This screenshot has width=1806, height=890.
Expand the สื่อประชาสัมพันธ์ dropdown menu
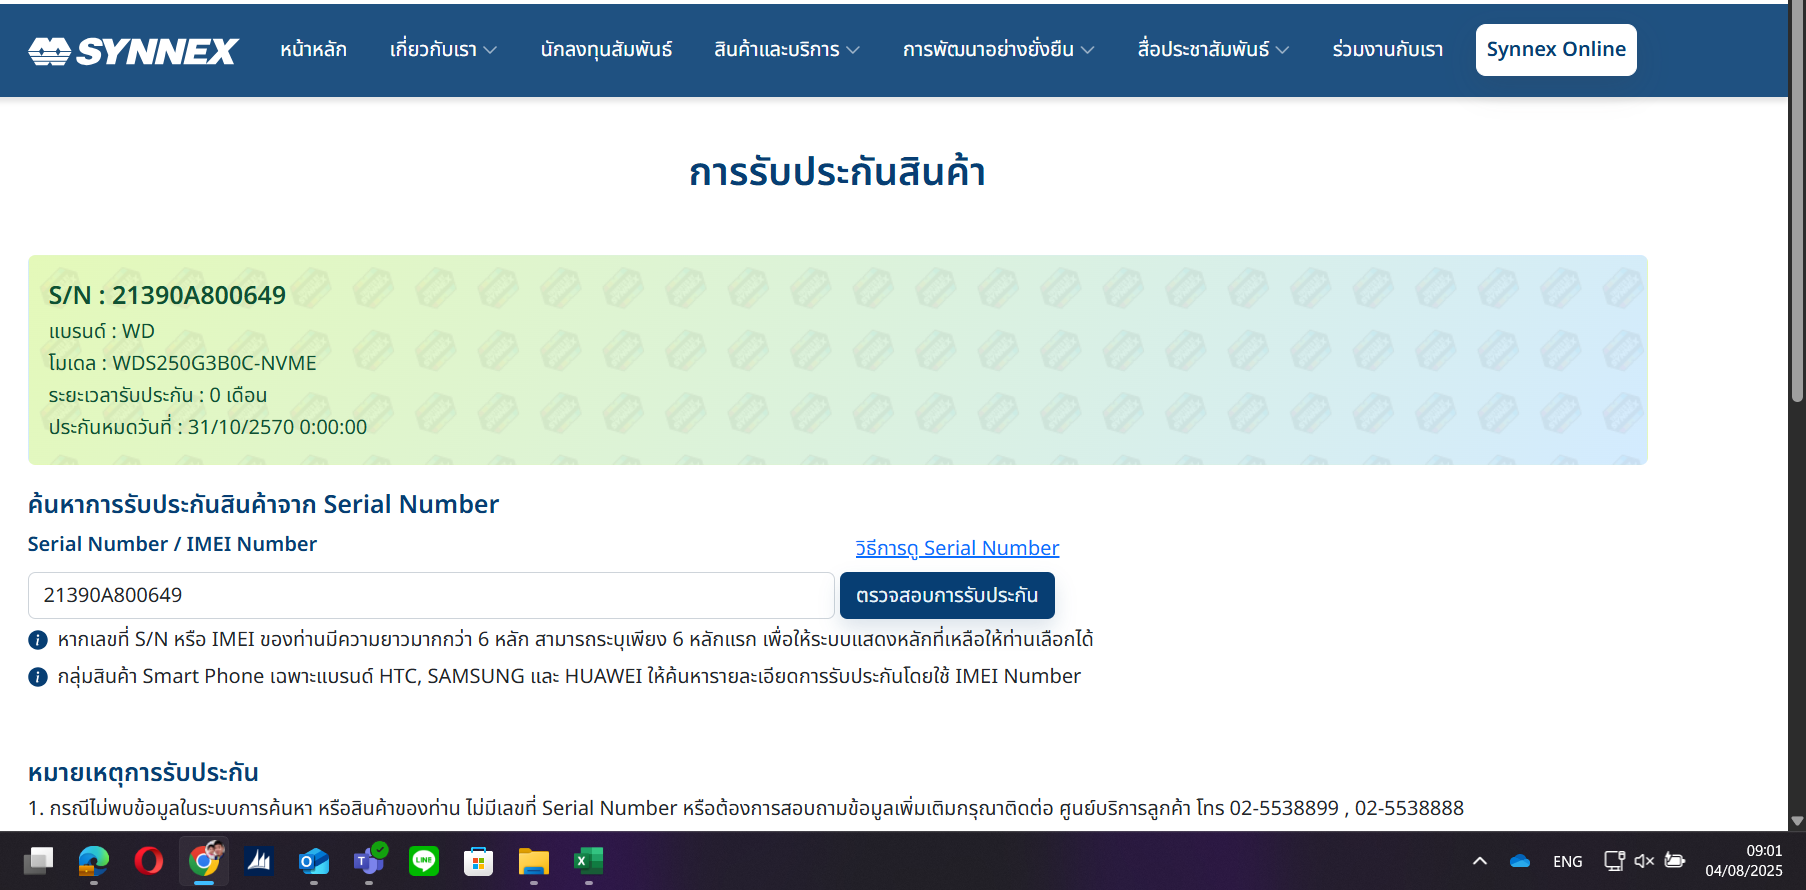tap(1212, 50)
